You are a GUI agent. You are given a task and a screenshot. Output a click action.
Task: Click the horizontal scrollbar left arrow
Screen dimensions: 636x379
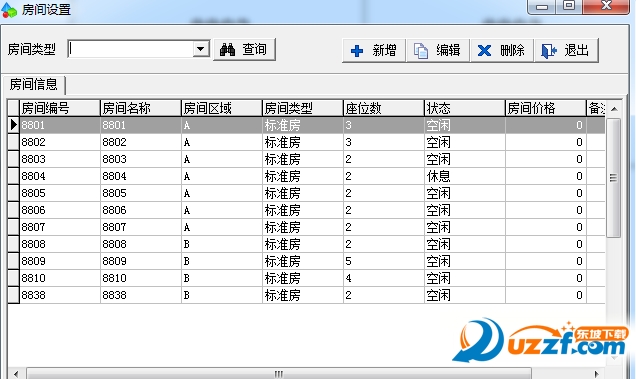coord(16,373)
